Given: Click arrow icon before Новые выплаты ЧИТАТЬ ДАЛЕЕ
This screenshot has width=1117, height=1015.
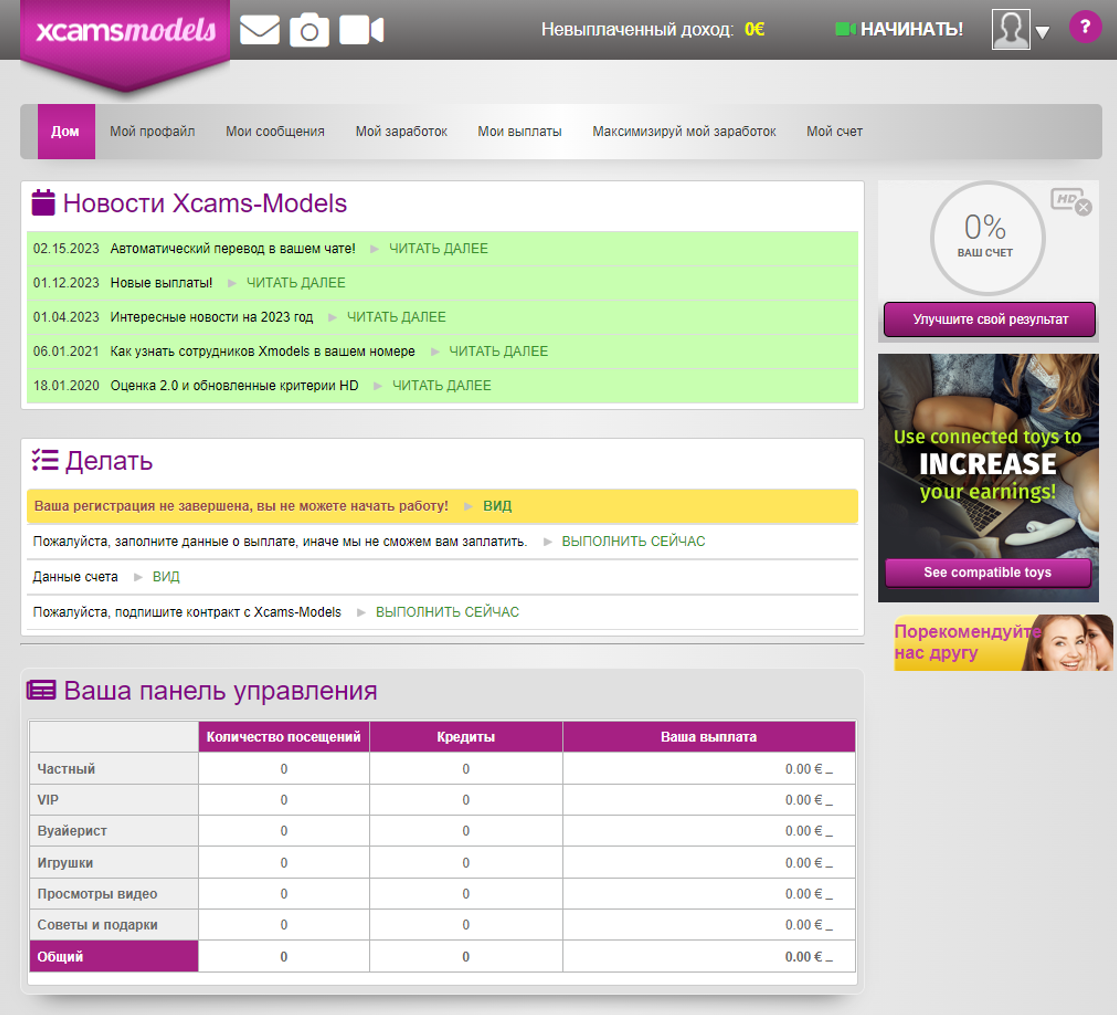Looking at the screenshot, I should 232,283.
